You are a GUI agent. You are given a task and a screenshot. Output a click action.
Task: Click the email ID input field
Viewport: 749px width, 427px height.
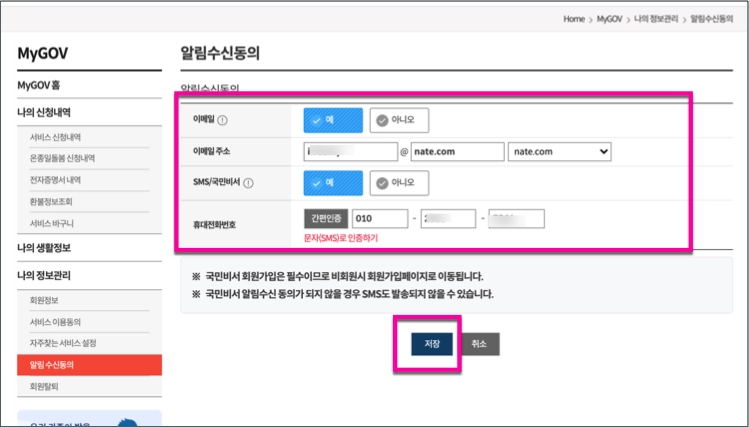coord(351,152)
